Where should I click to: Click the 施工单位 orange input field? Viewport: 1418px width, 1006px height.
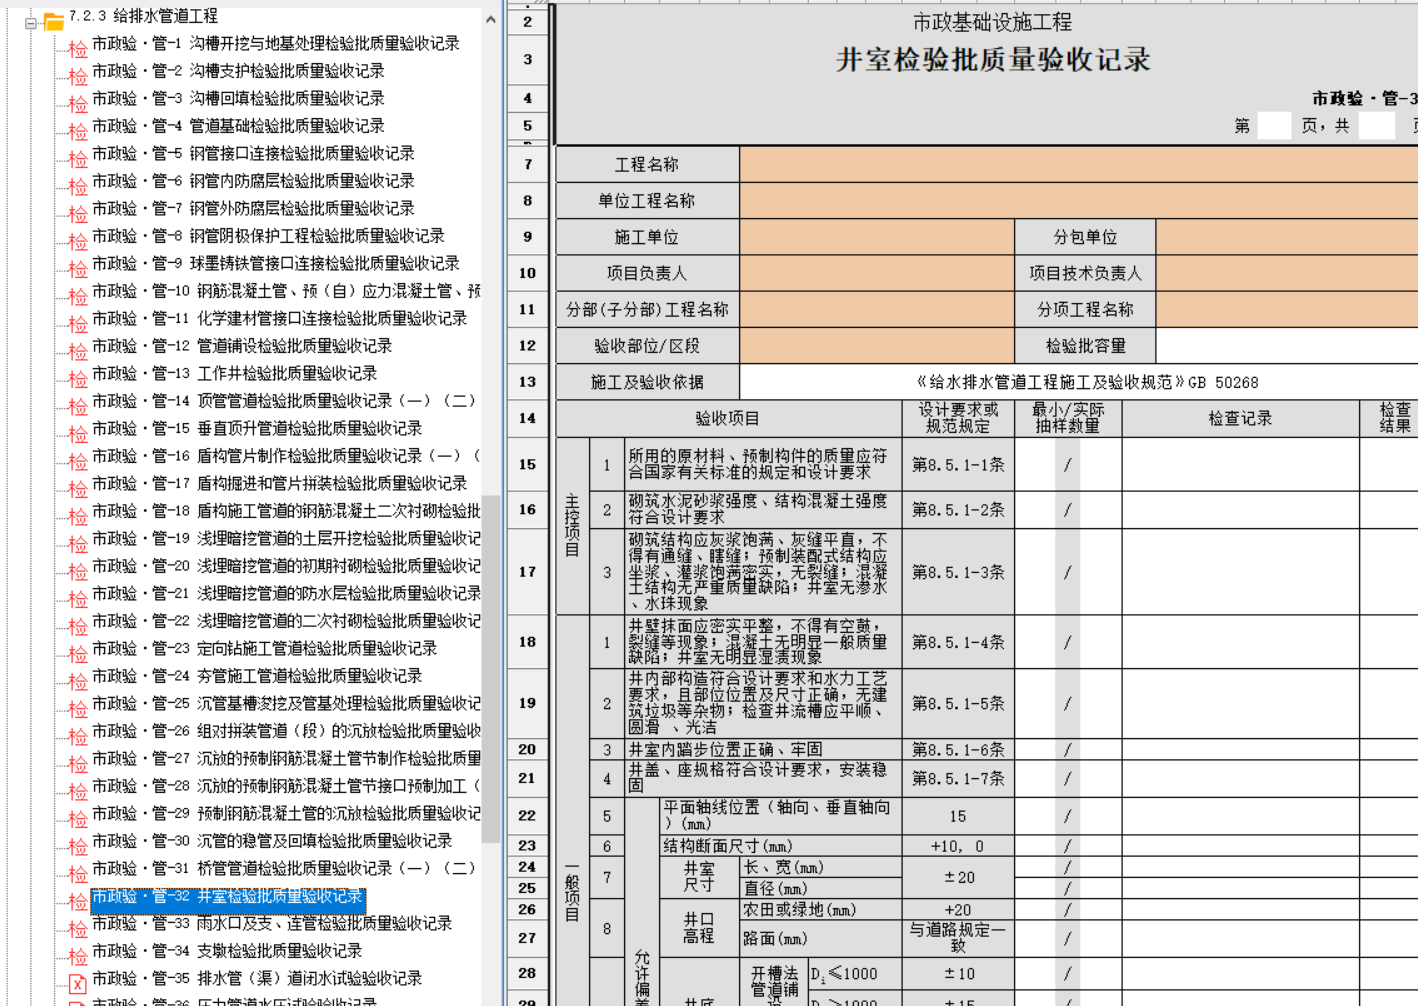877,237
